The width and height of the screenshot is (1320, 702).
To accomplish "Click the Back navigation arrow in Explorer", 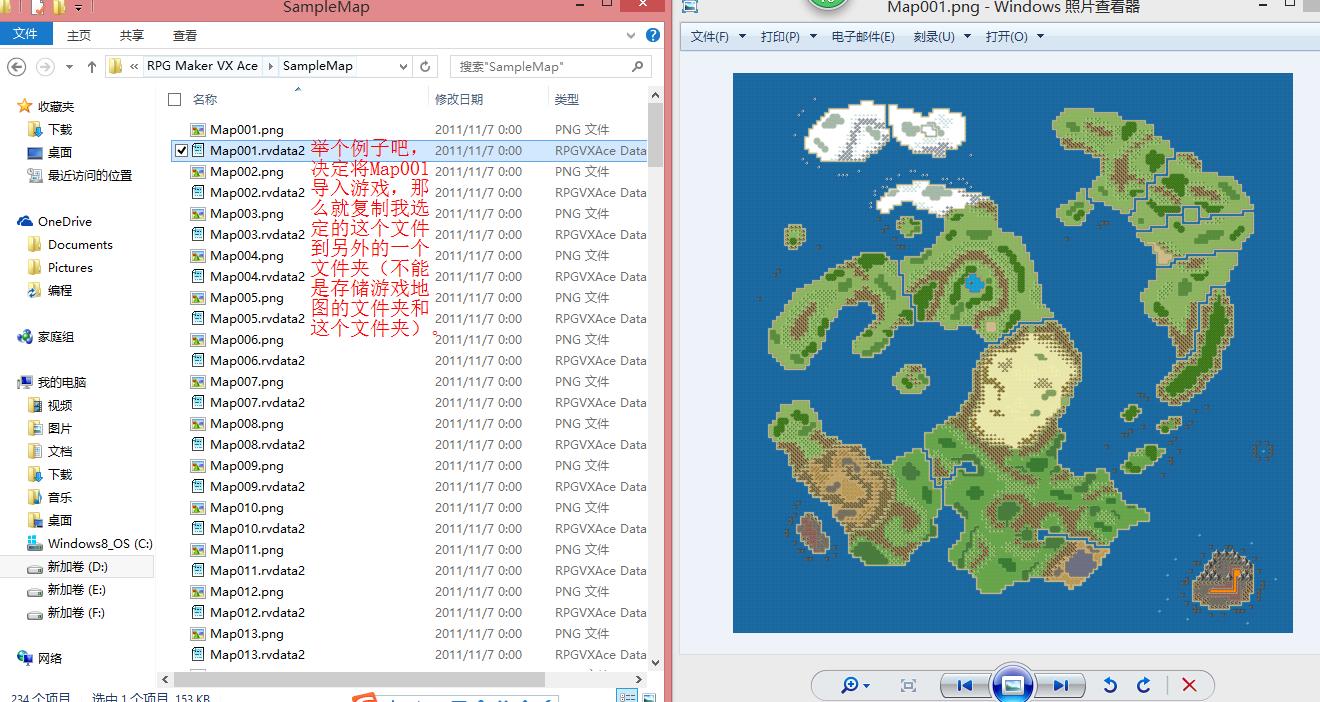I will click(x=16, y=66).
